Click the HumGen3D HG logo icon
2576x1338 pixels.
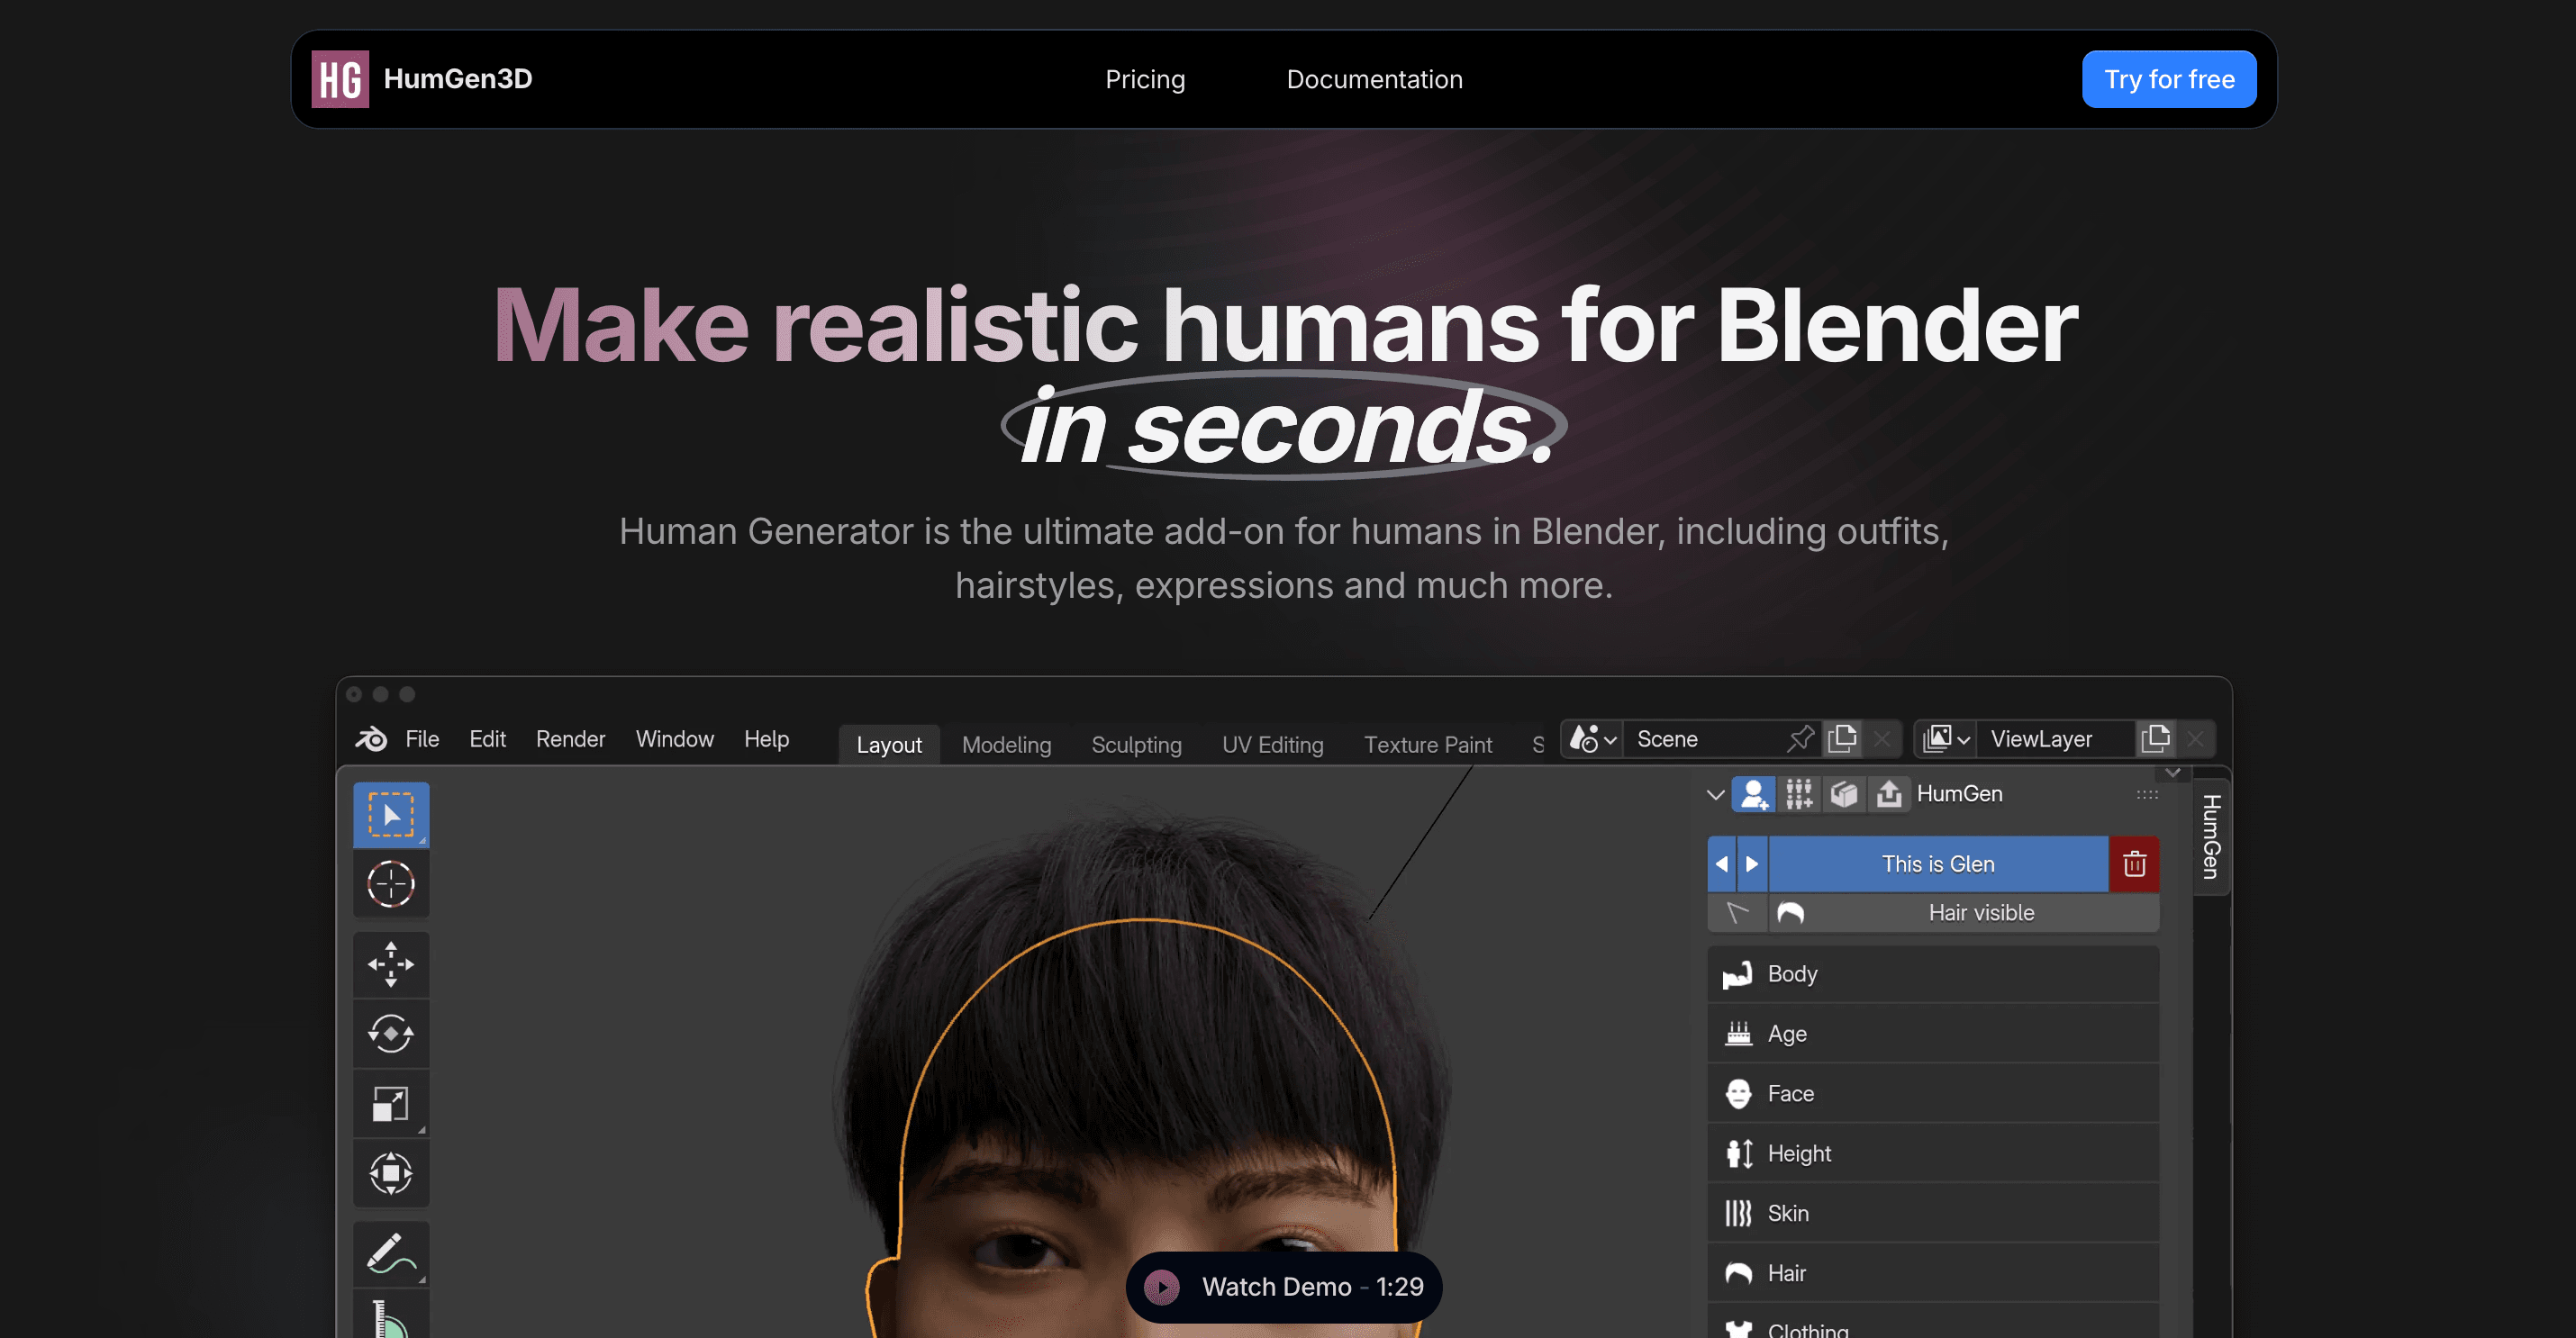pyautogui.click(x=340, y=79)
